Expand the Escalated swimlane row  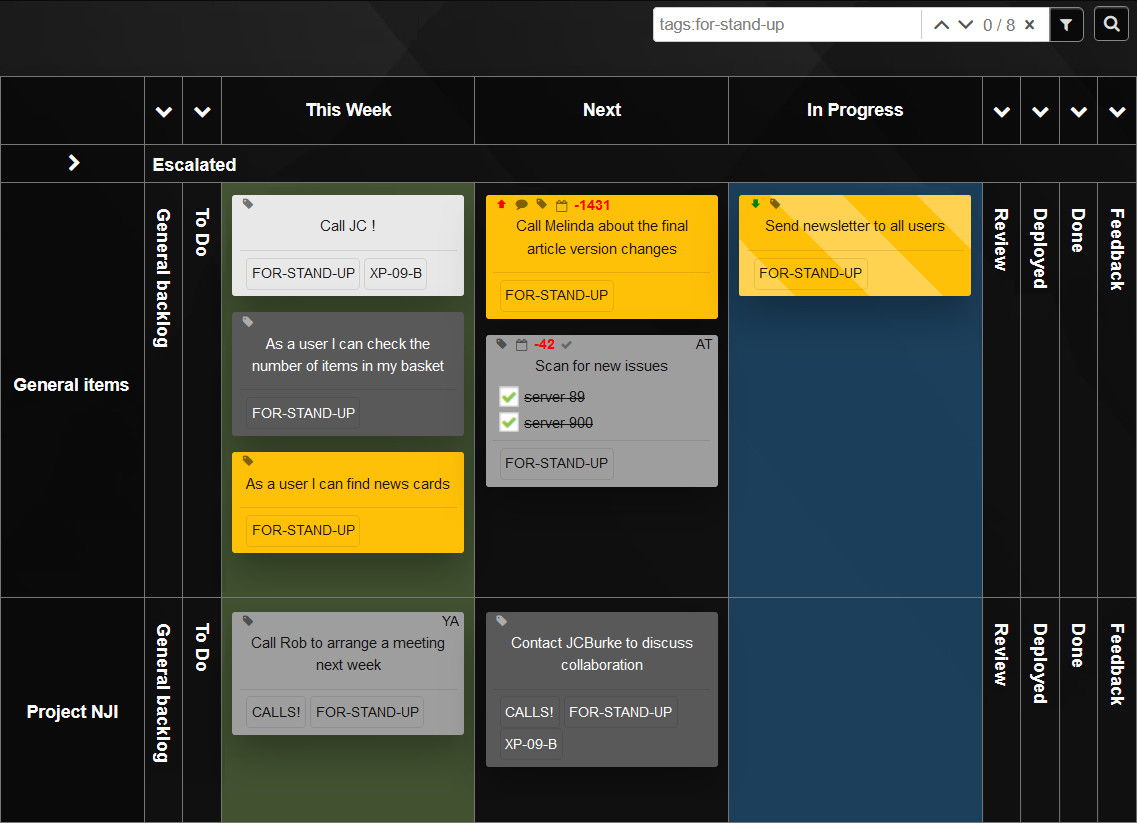tap(72, 163)
